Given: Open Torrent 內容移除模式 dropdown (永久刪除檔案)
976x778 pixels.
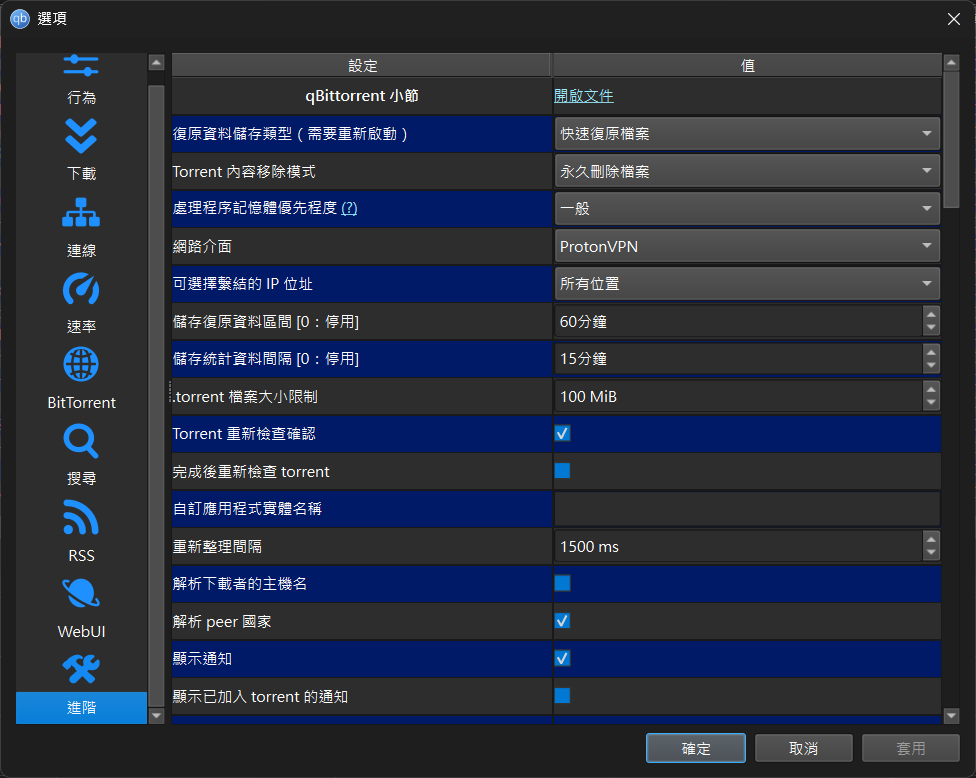Looking at the screenshot, I should point(747,171).
